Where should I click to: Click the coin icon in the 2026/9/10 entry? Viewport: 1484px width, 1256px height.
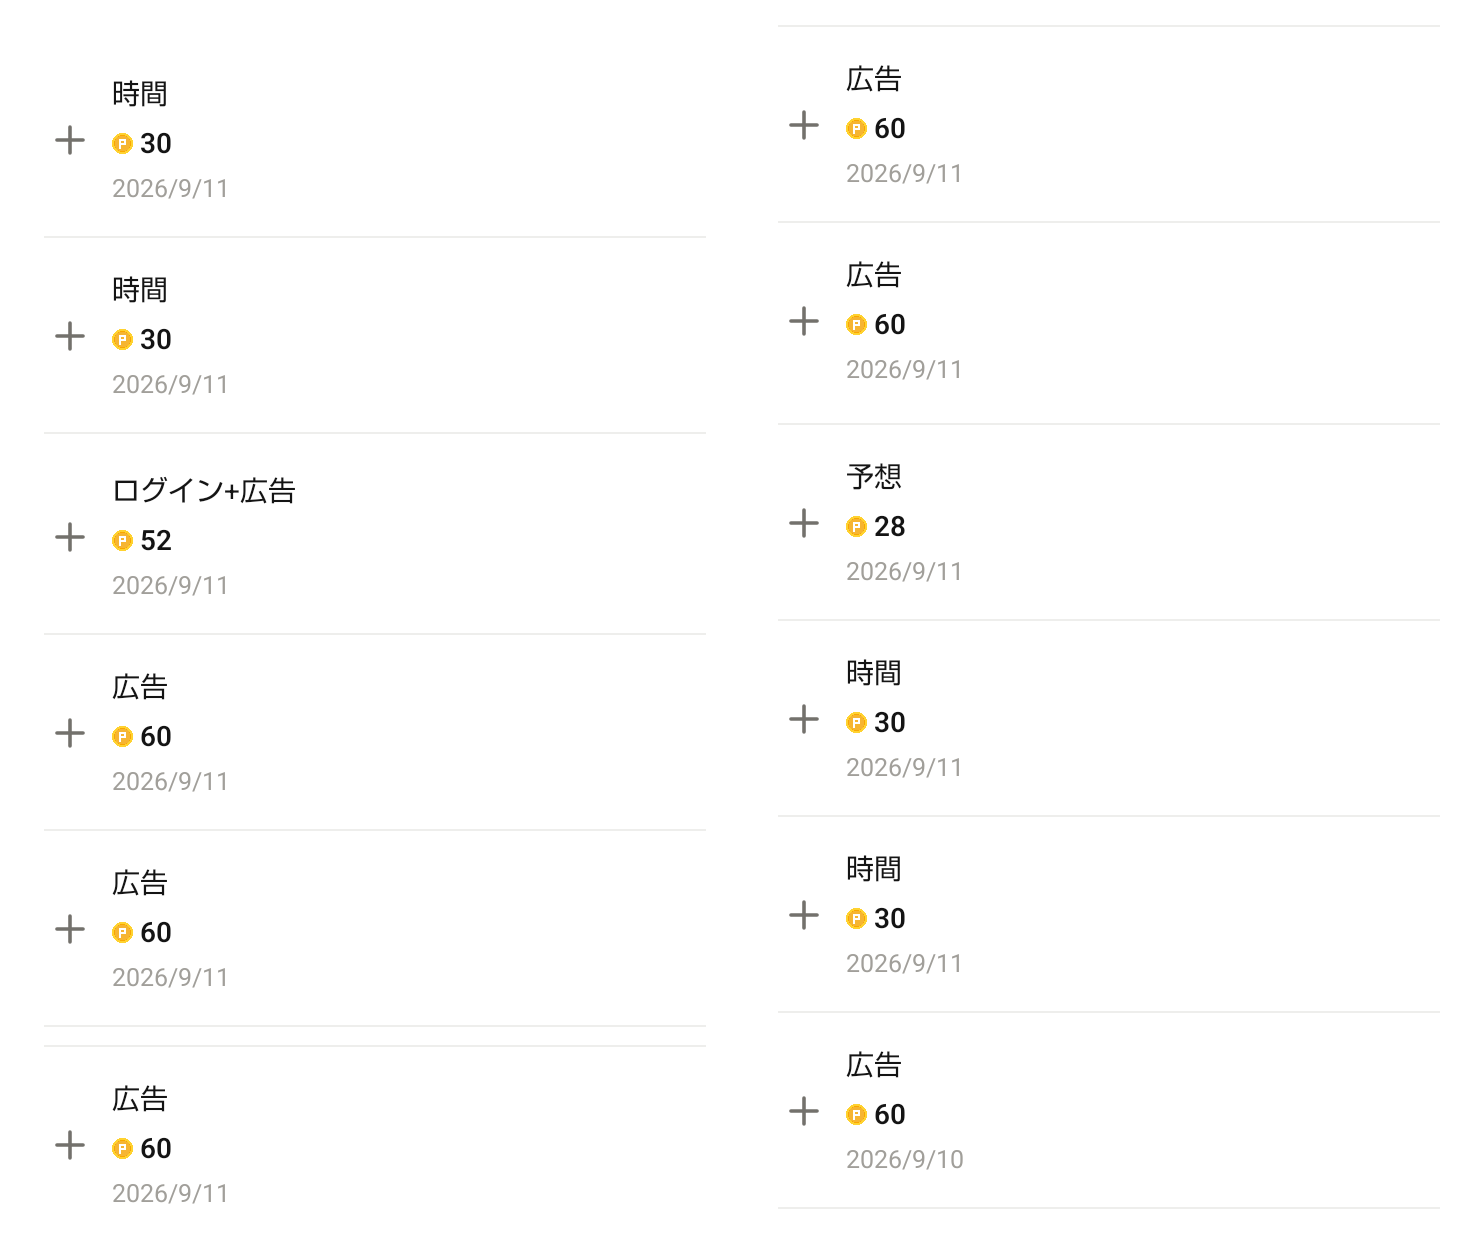tap(856, 1115)
